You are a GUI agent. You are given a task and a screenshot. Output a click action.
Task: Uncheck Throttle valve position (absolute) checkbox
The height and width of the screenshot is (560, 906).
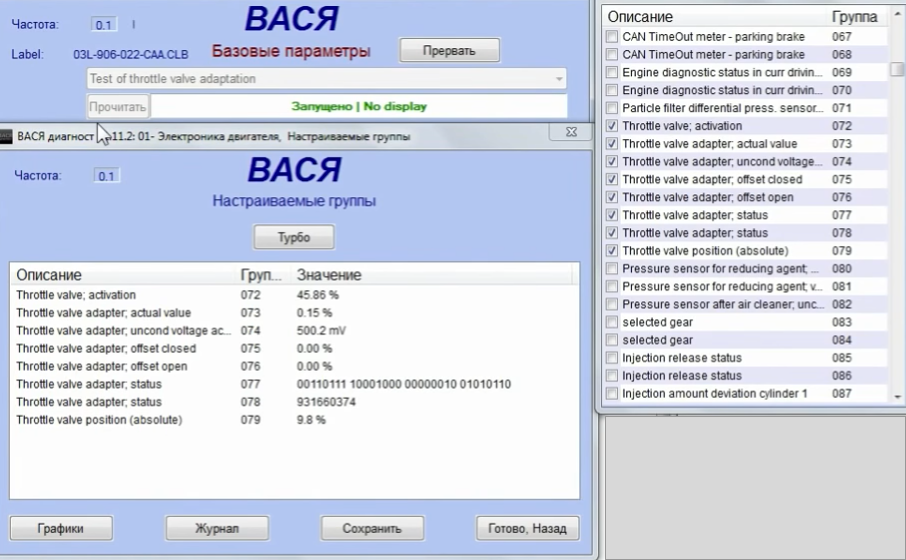[x=612, y=251]
